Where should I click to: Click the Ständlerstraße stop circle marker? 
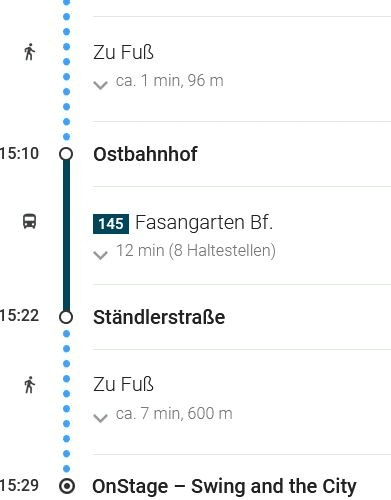66,317
